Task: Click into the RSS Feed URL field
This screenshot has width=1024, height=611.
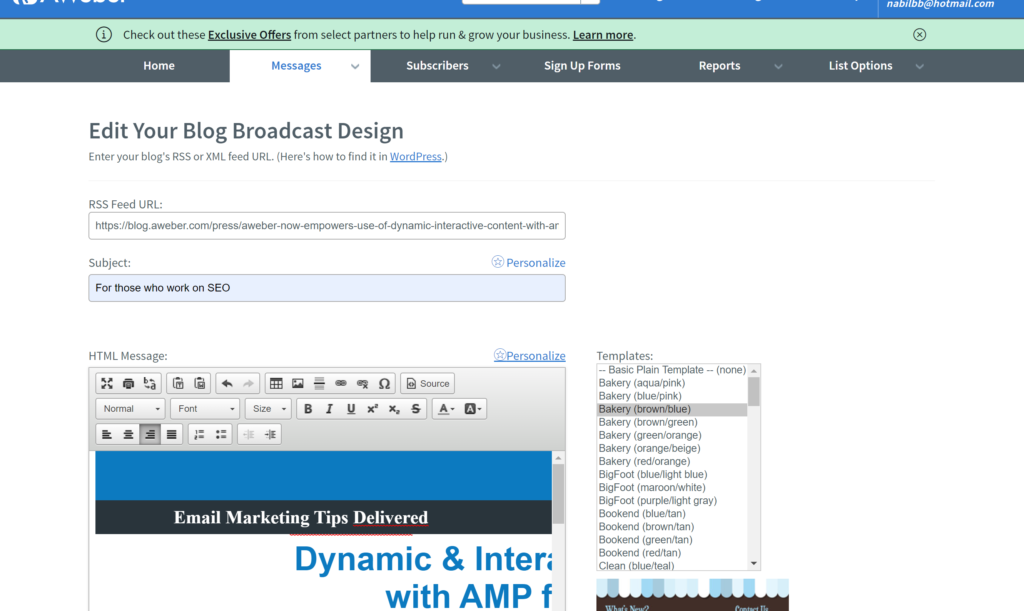Action: 327,226
